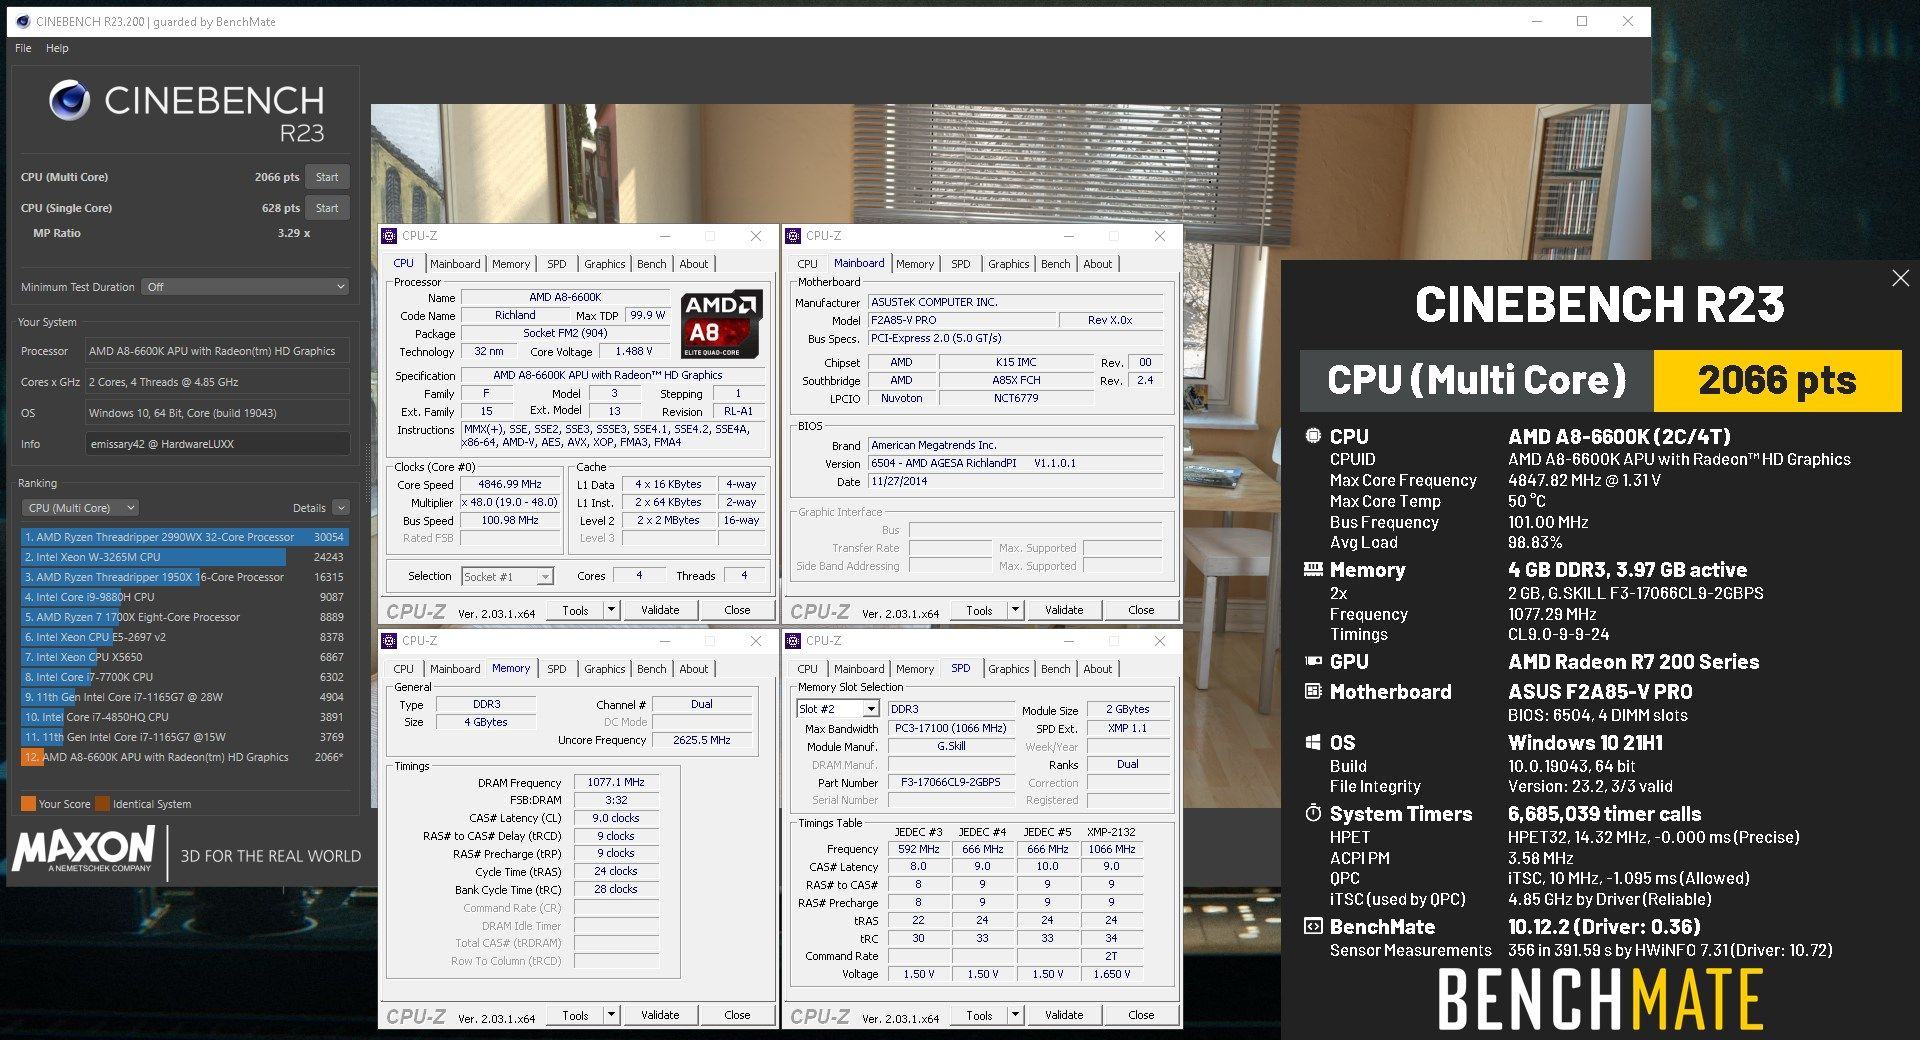Click Core Speed value 4846.99 MHz

pos(510,484)
